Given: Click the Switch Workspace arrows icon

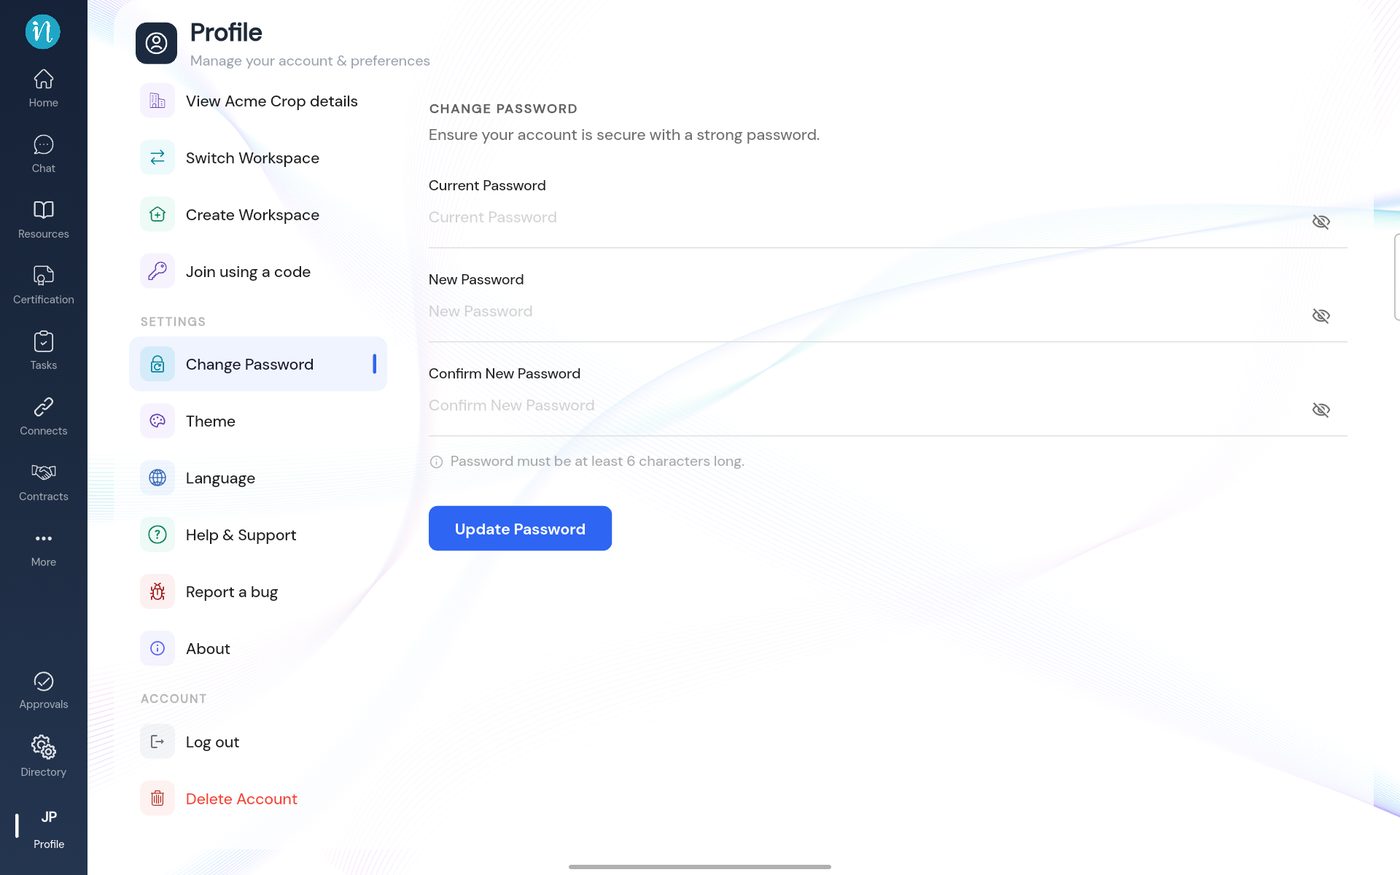Looking at the screenshot, I should 157,158.
